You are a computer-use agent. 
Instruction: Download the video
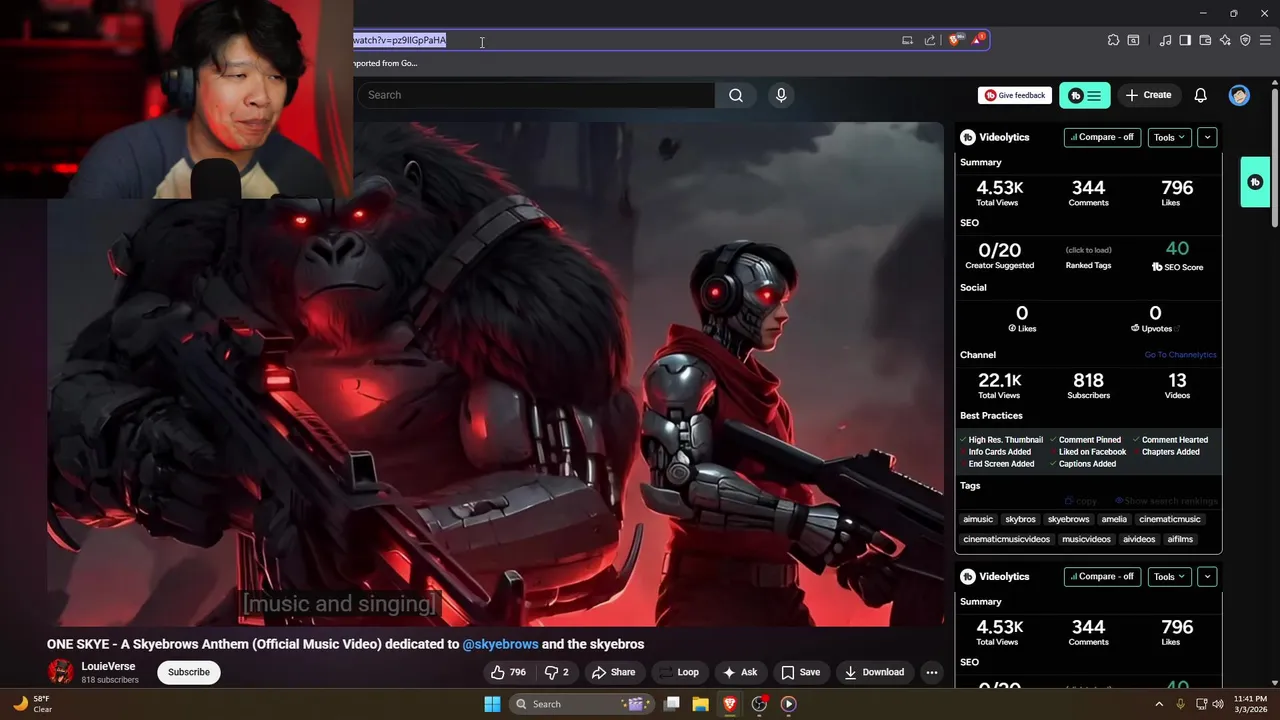[x=874, y=672]
